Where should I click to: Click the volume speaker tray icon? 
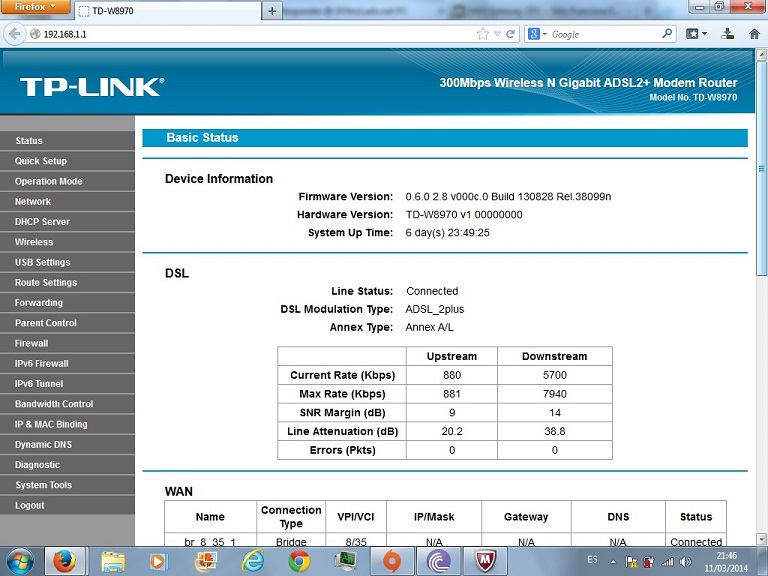pos(686,562)
